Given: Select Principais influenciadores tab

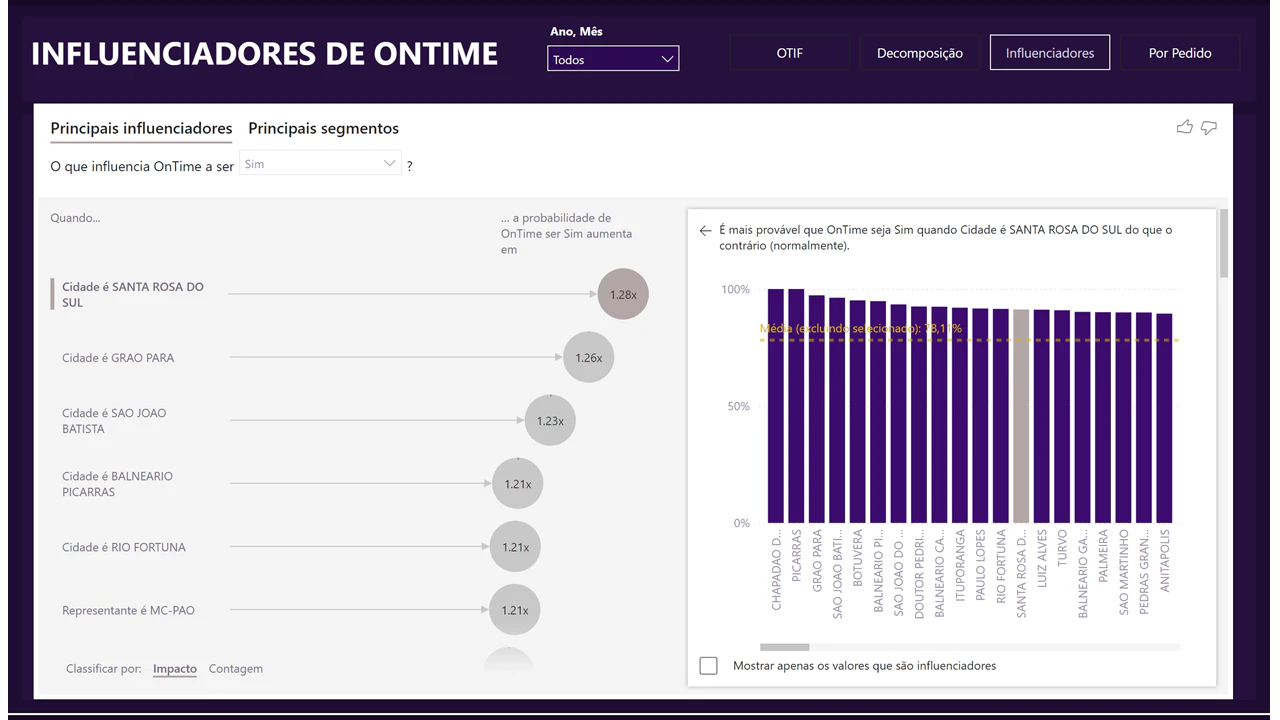Looking at the screenshot, I should (141, 128).
